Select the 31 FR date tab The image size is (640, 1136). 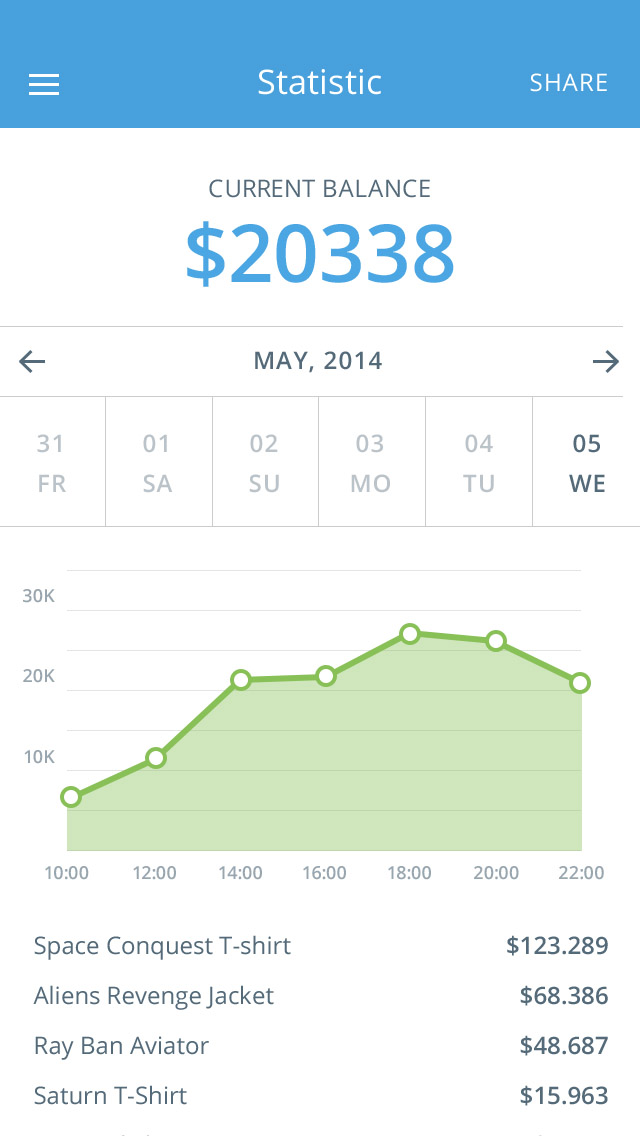[x=51, y=463]
